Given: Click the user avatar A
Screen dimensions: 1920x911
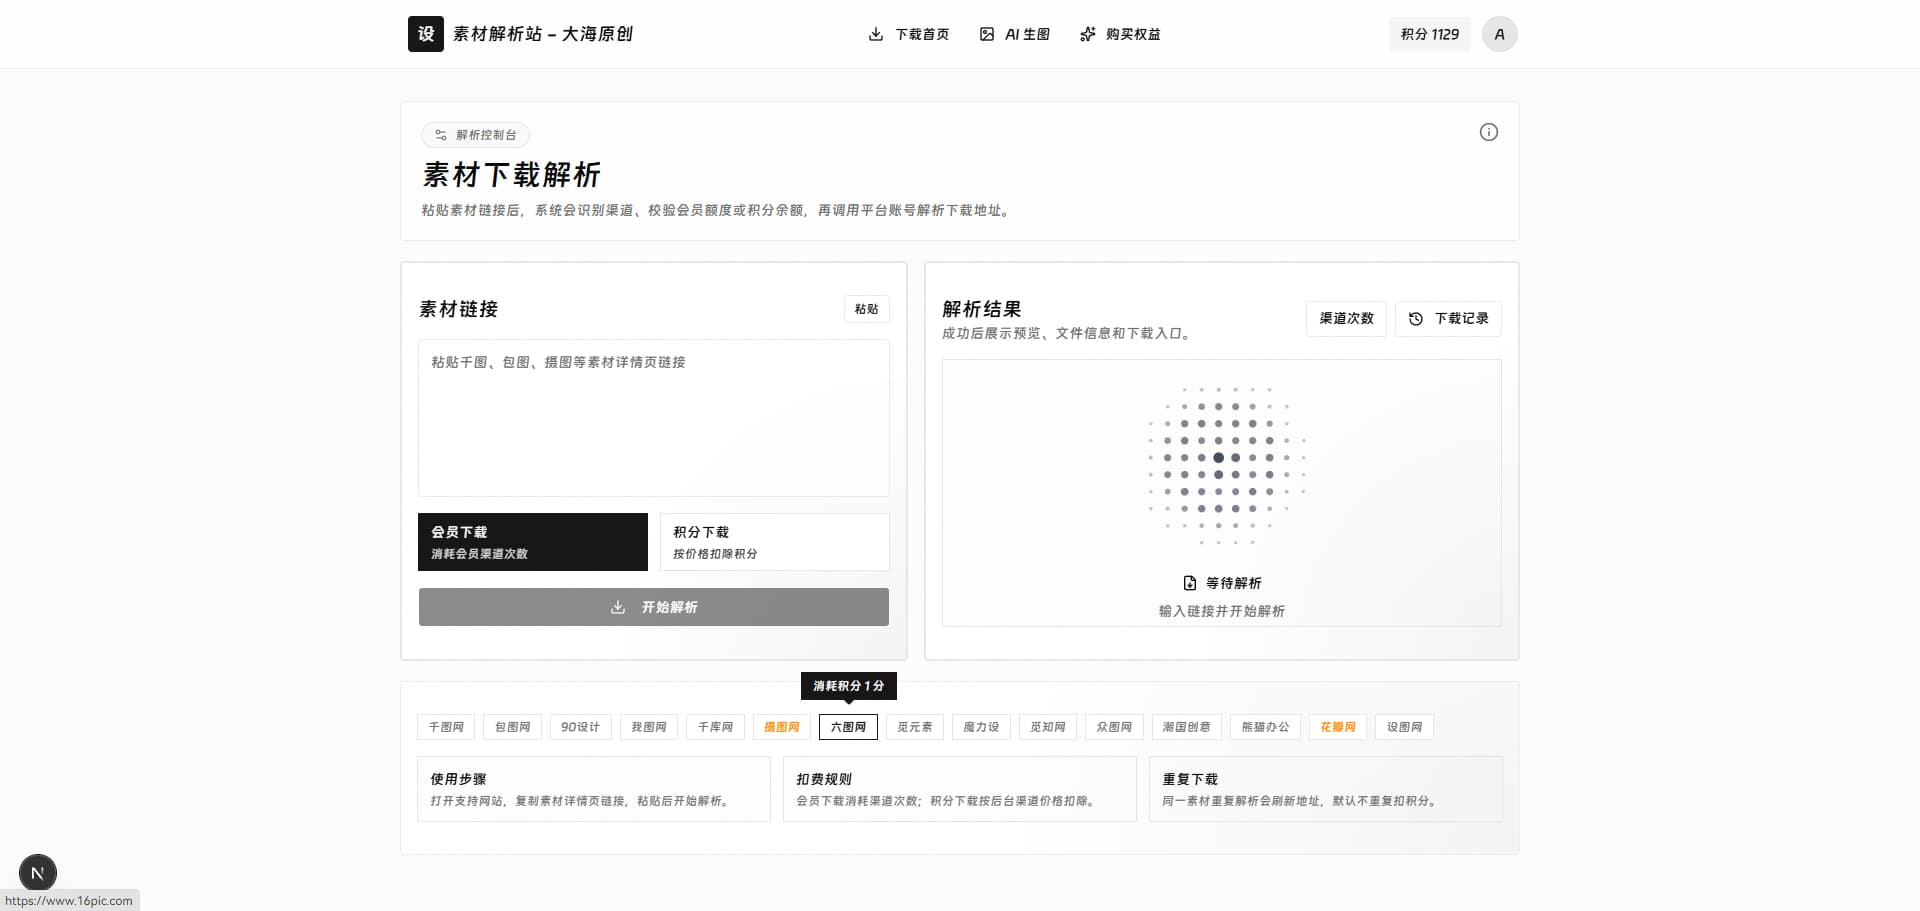Looking at the screenshot, I should (x=1499, y=34).
